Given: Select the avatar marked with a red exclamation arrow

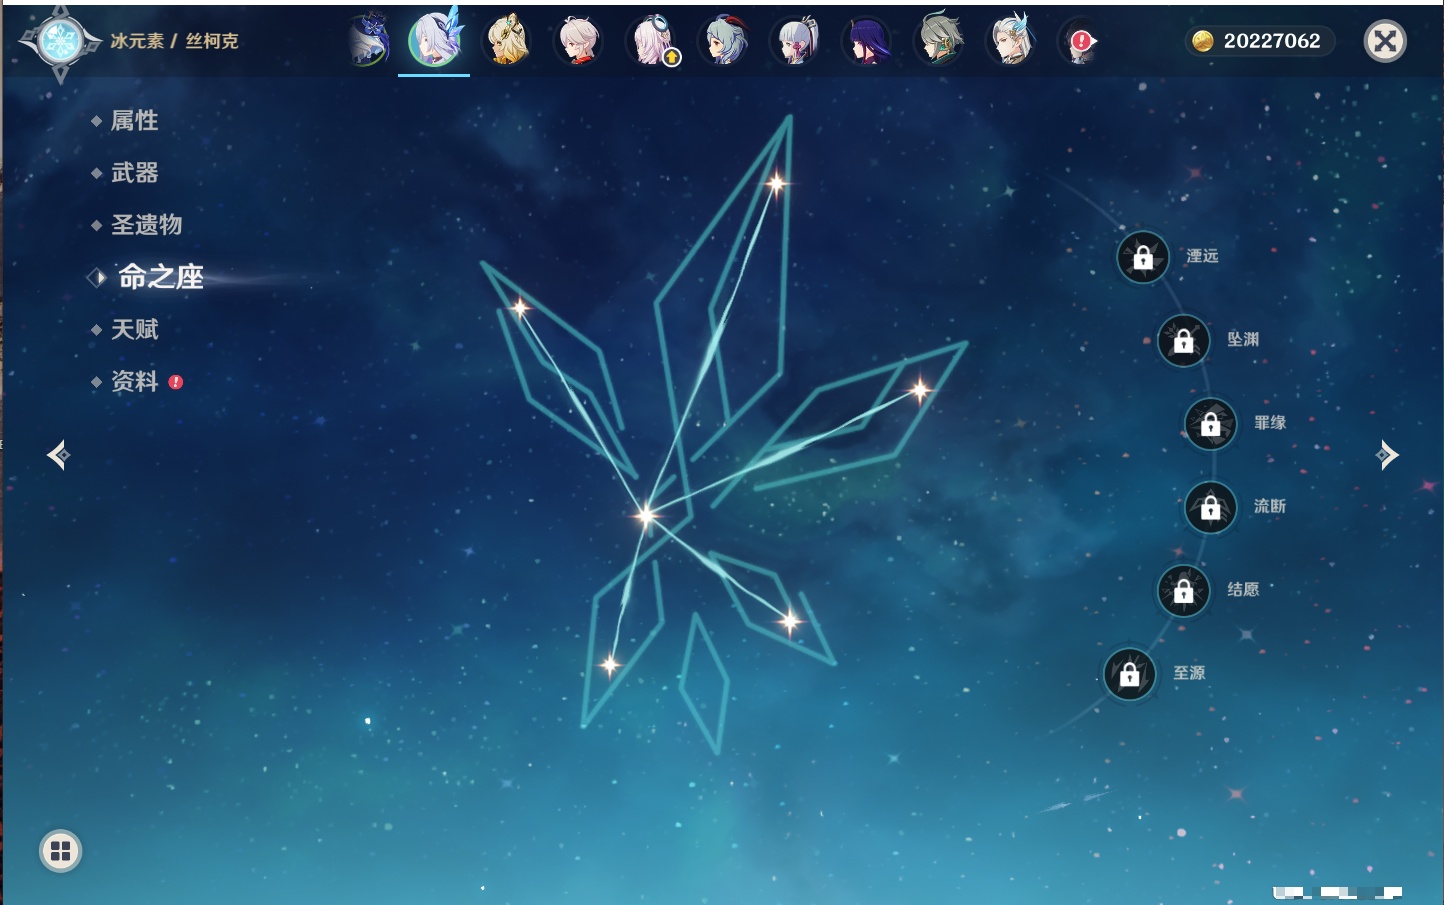Looking at the screenshot, I should tap(1080, 42).
